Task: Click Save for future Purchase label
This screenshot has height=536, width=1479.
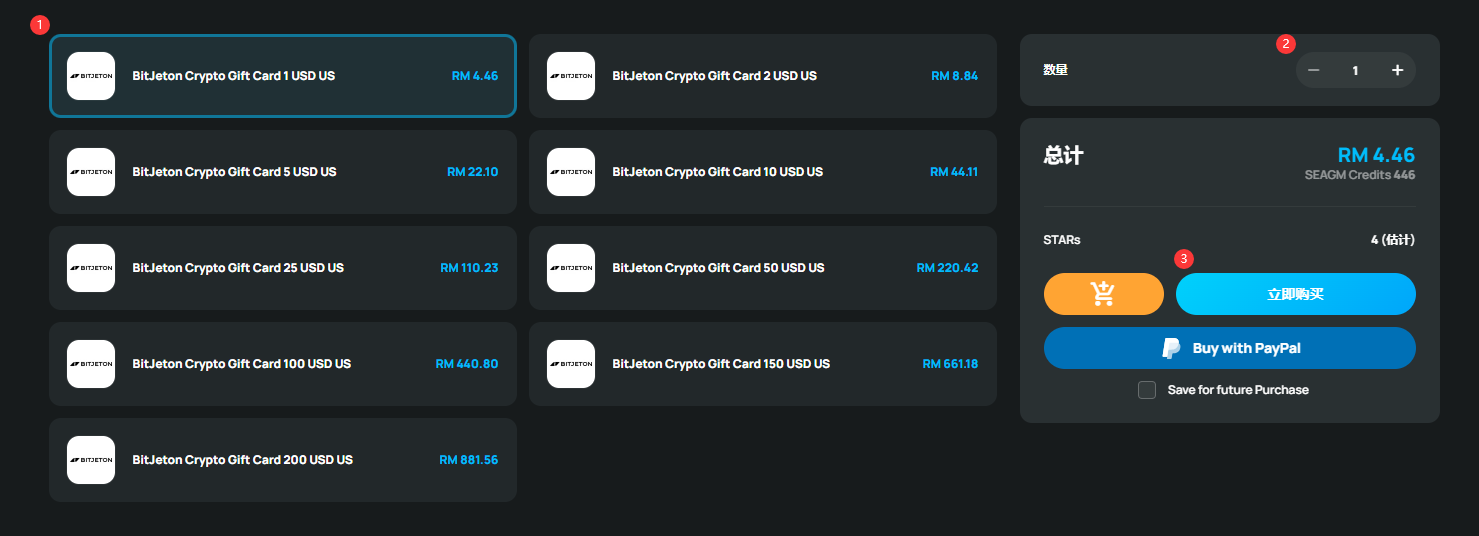Action: (x=1238, y=390)
